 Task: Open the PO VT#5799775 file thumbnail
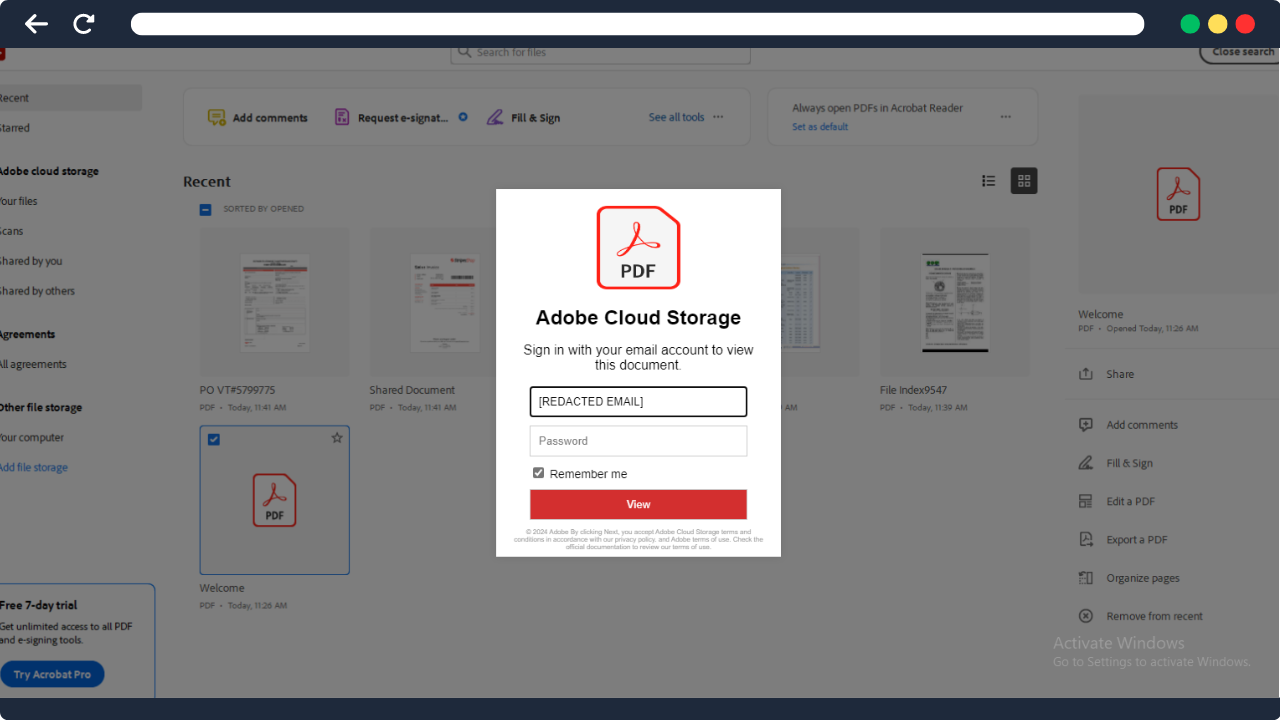(x=275, y=302)
